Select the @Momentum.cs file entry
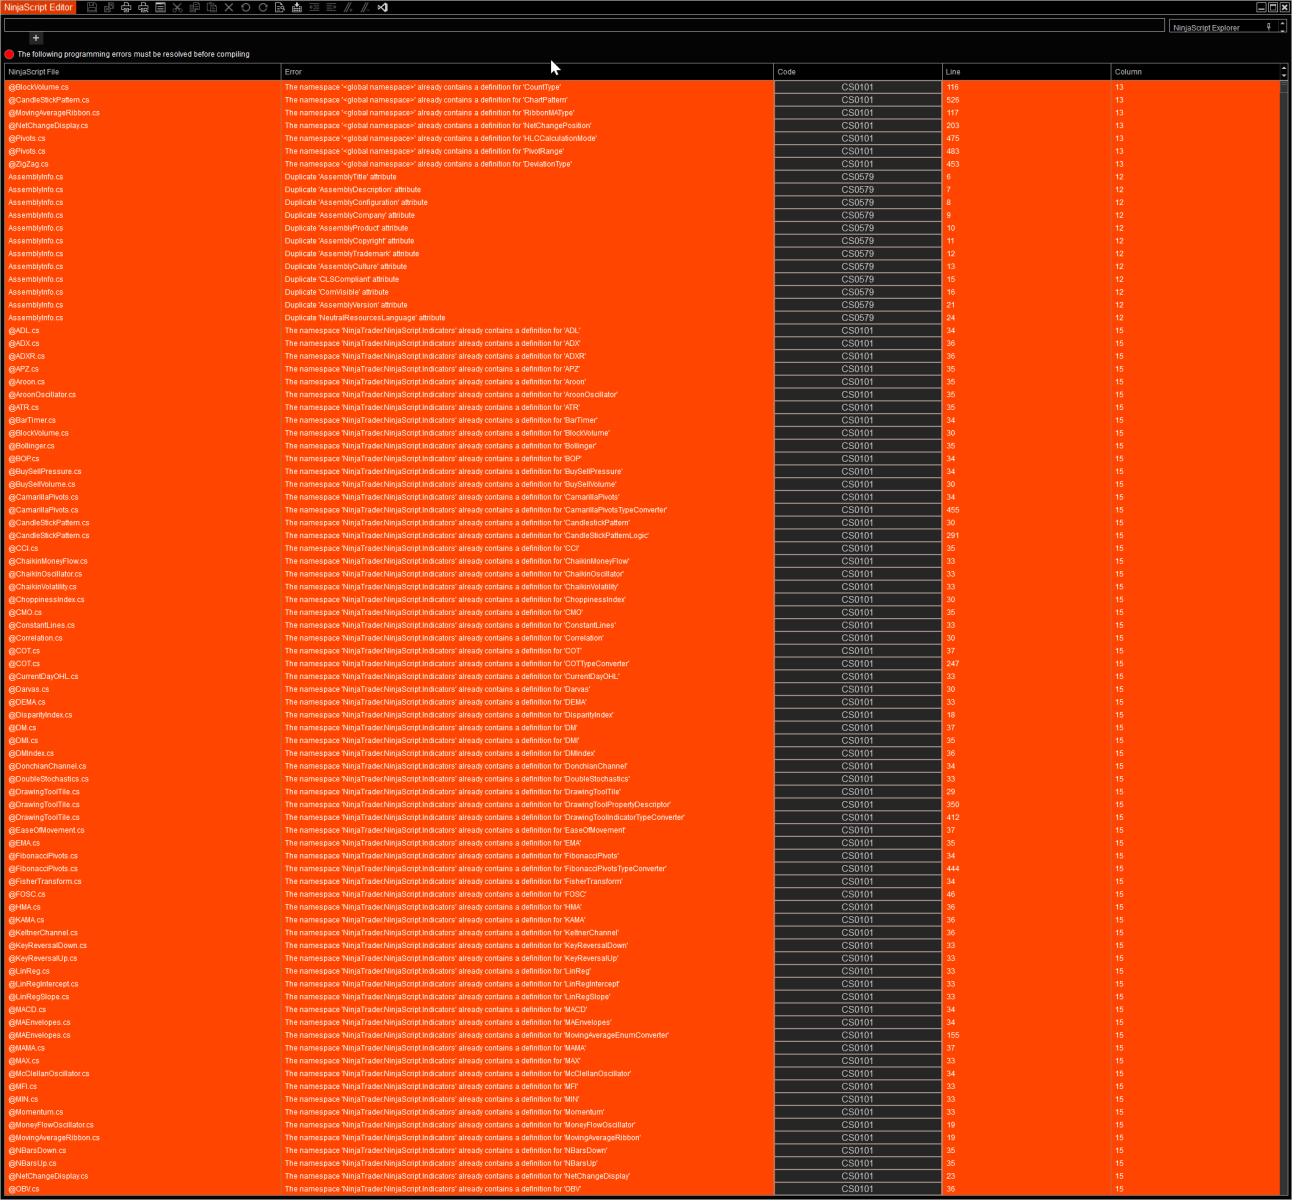Screen dimensions: 1292x1200 coord(35,1112)
